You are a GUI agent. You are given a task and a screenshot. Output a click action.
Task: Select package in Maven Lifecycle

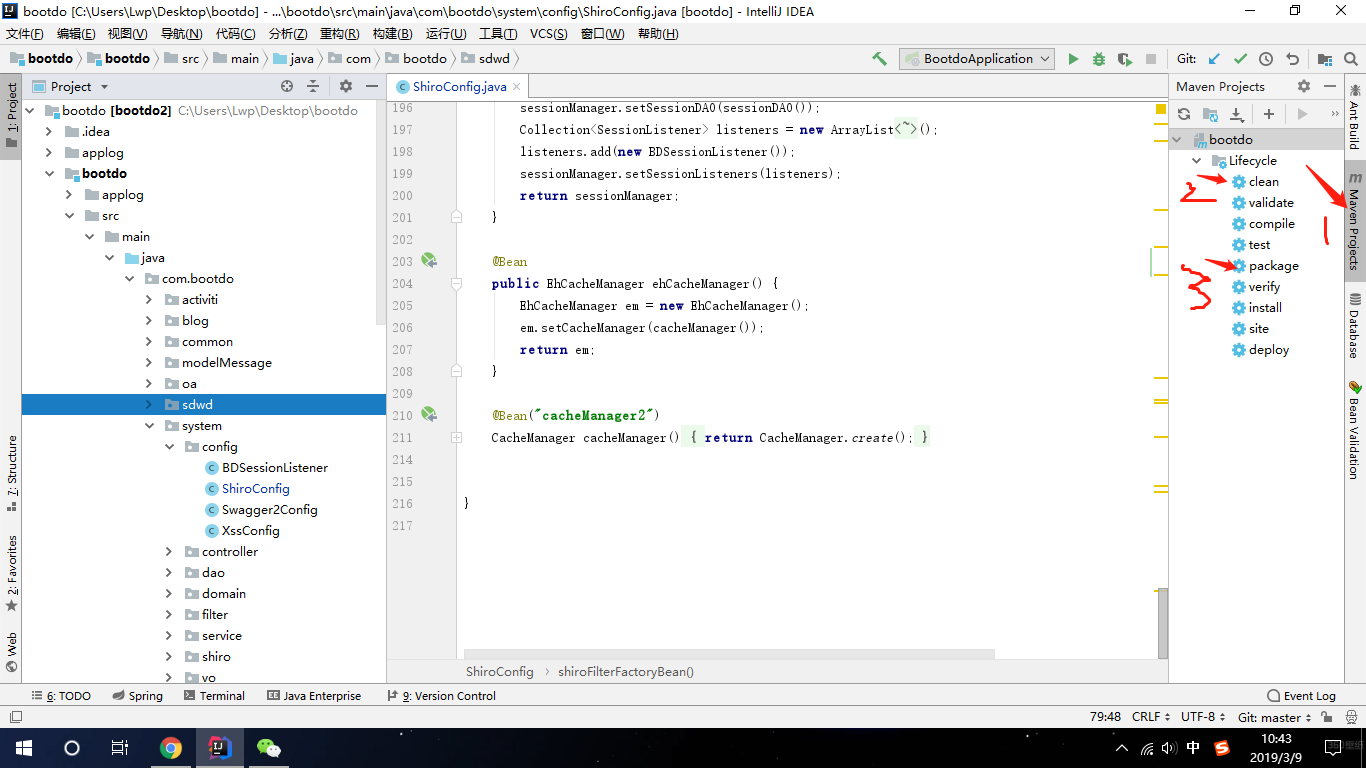click(1273, 266)
